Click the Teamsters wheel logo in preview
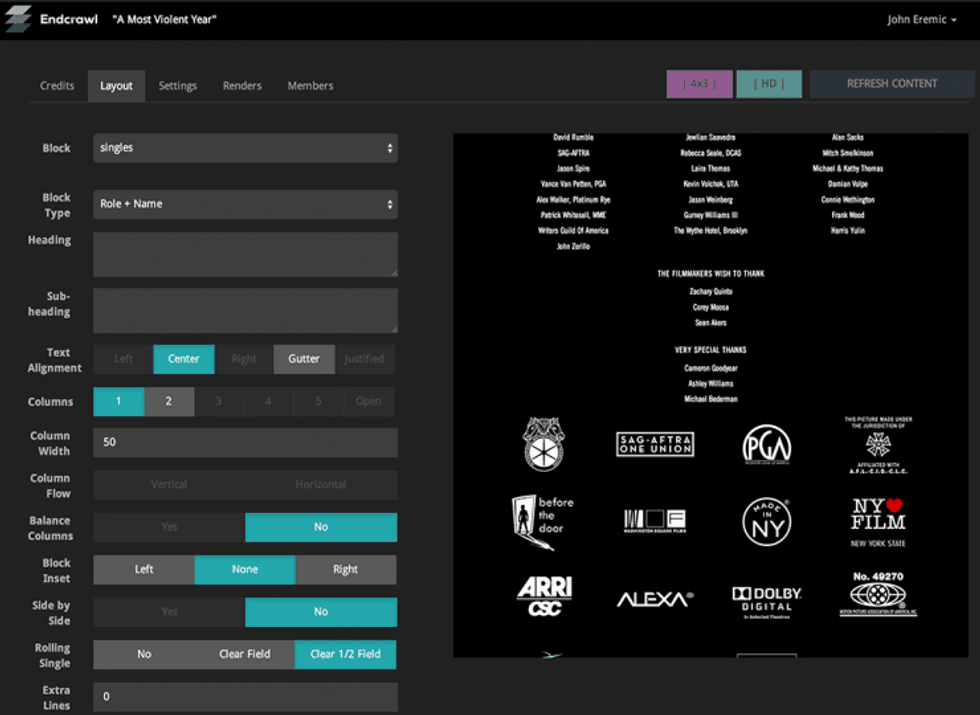 click(x=544, y=444)
